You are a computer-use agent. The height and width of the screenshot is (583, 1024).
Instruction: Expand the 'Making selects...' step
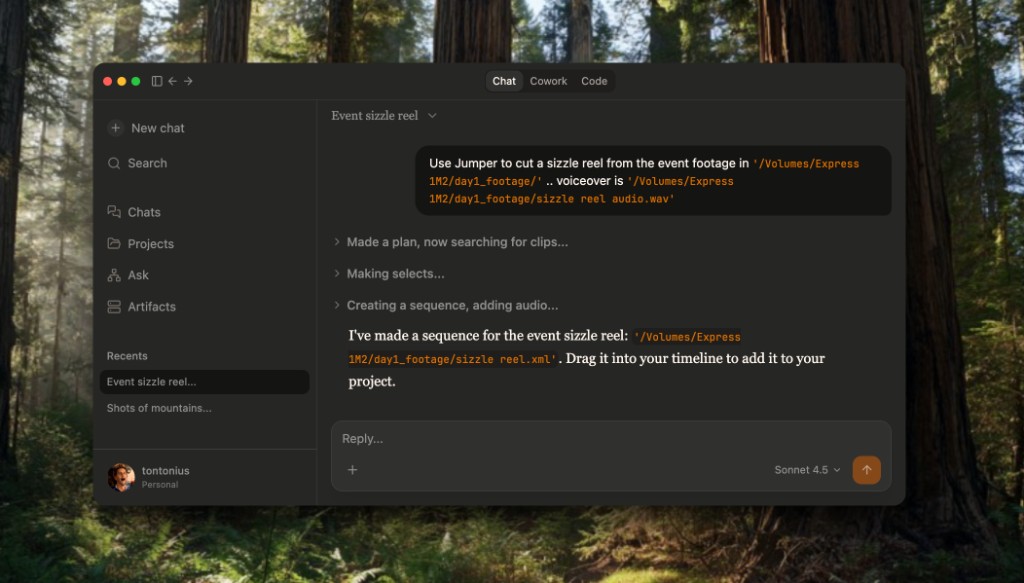[395, 273]
